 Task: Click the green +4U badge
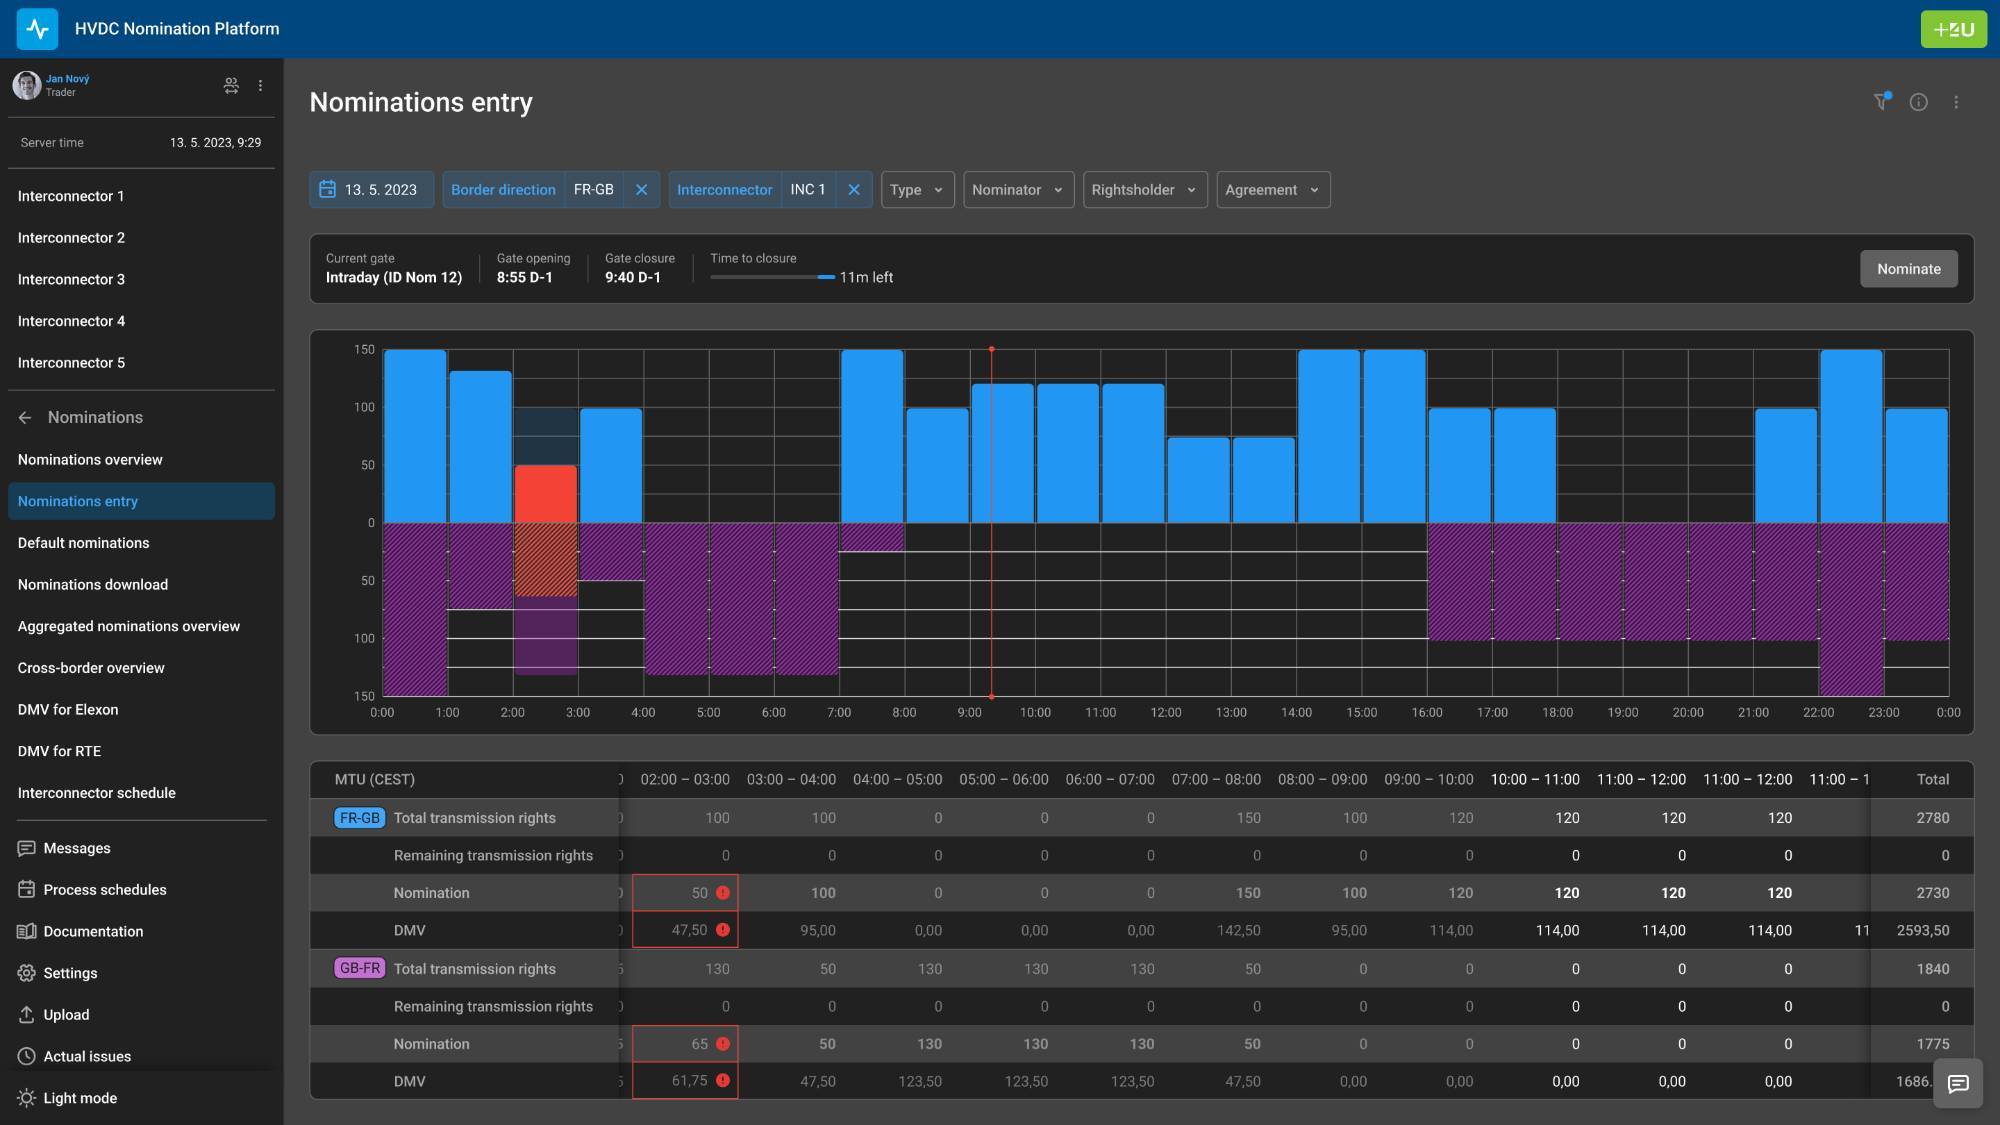(1953, 29)
